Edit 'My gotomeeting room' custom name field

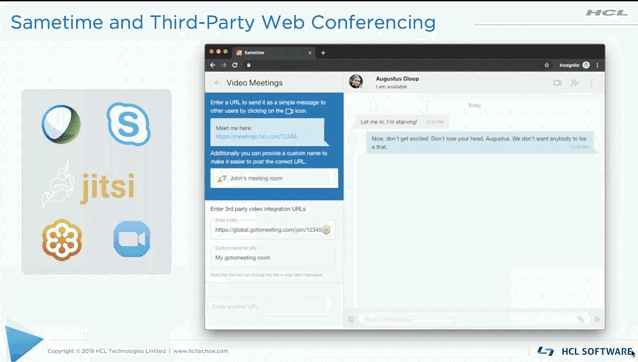[x=273, y=257]
